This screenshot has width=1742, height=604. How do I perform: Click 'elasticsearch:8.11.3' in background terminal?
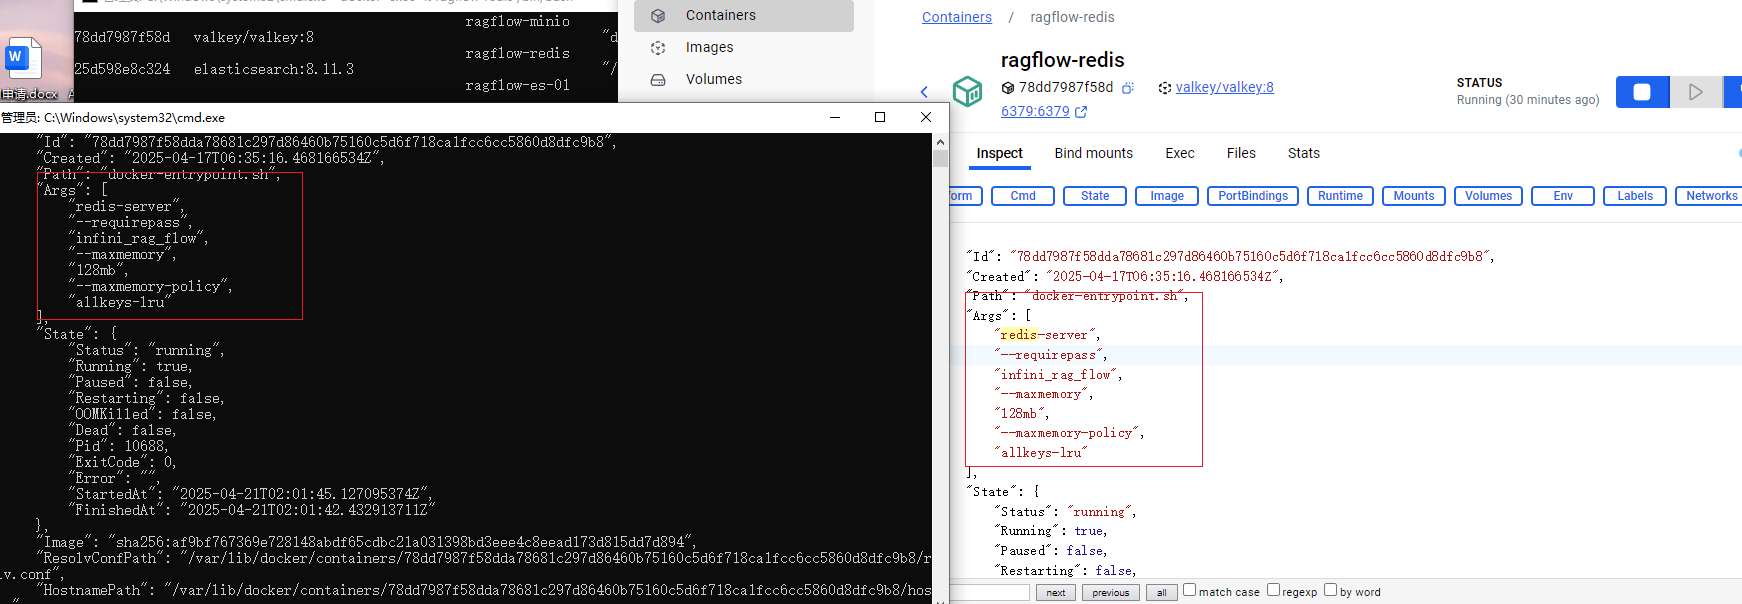click(x=274, y=69)
